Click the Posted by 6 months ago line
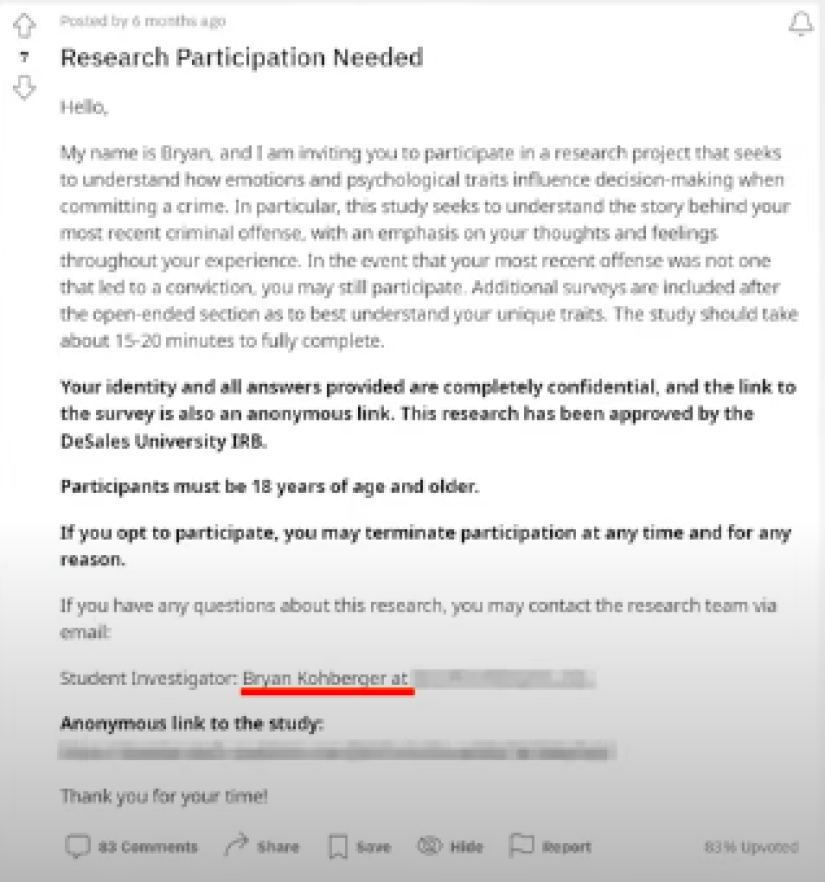 [x=143, y=21]
